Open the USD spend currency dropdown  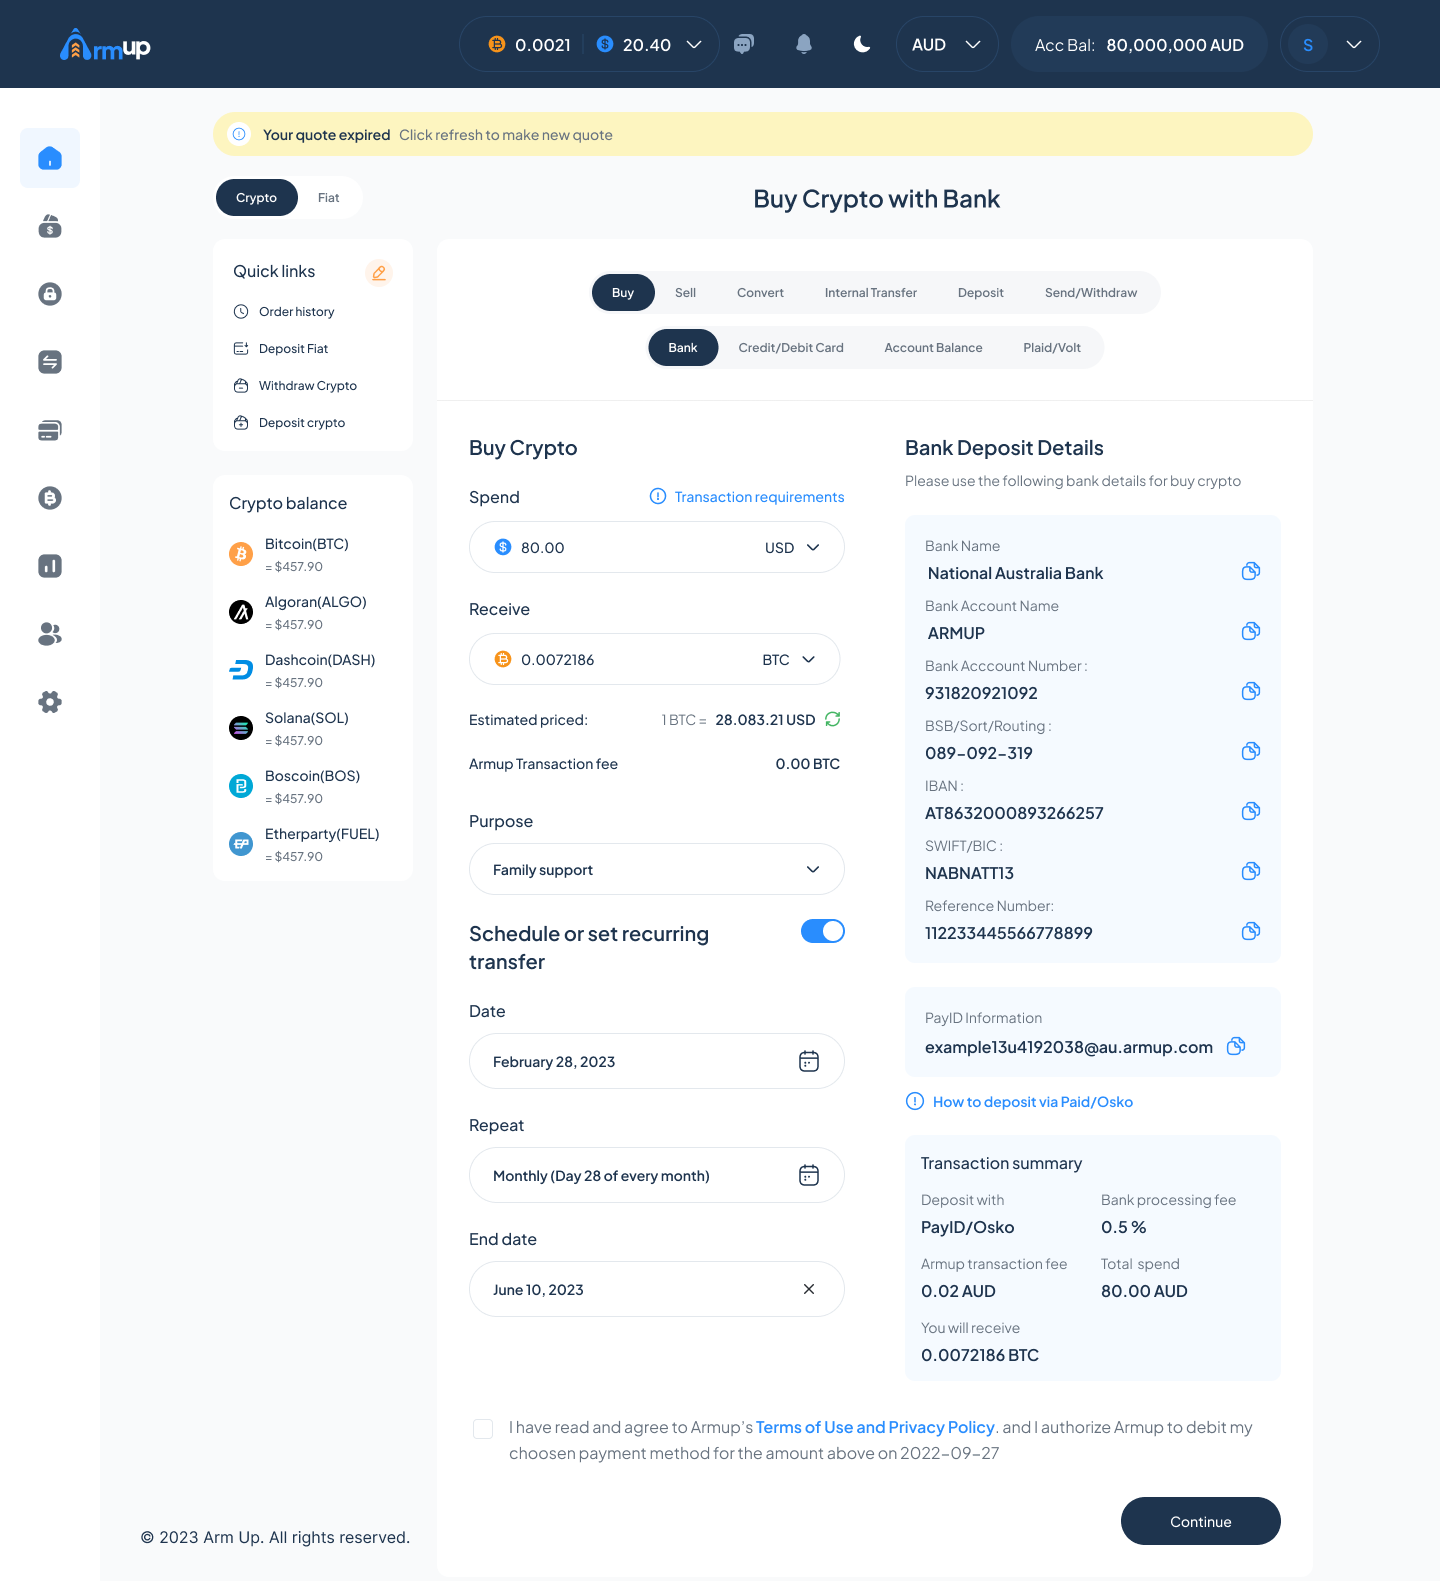click(x=793, y=547)
